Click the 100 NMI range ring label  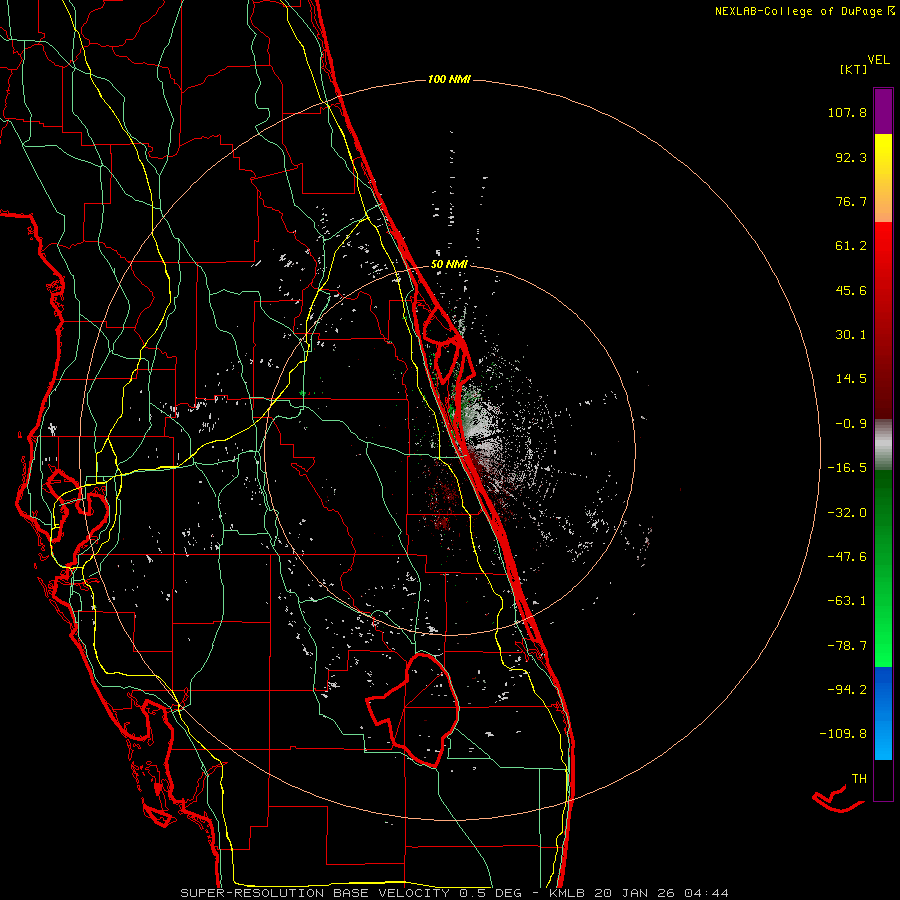[449, 79]
